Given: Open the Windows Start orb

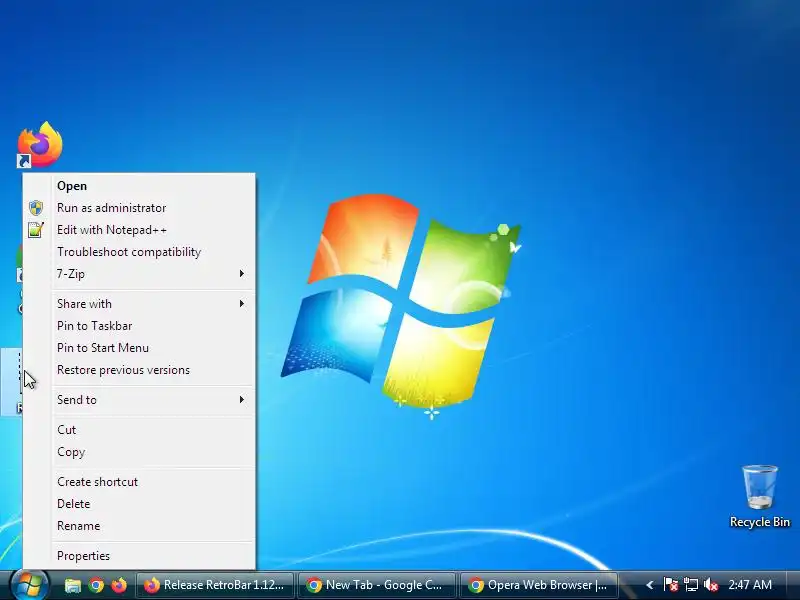Looking at the screenshot, I should click(29, 585).
